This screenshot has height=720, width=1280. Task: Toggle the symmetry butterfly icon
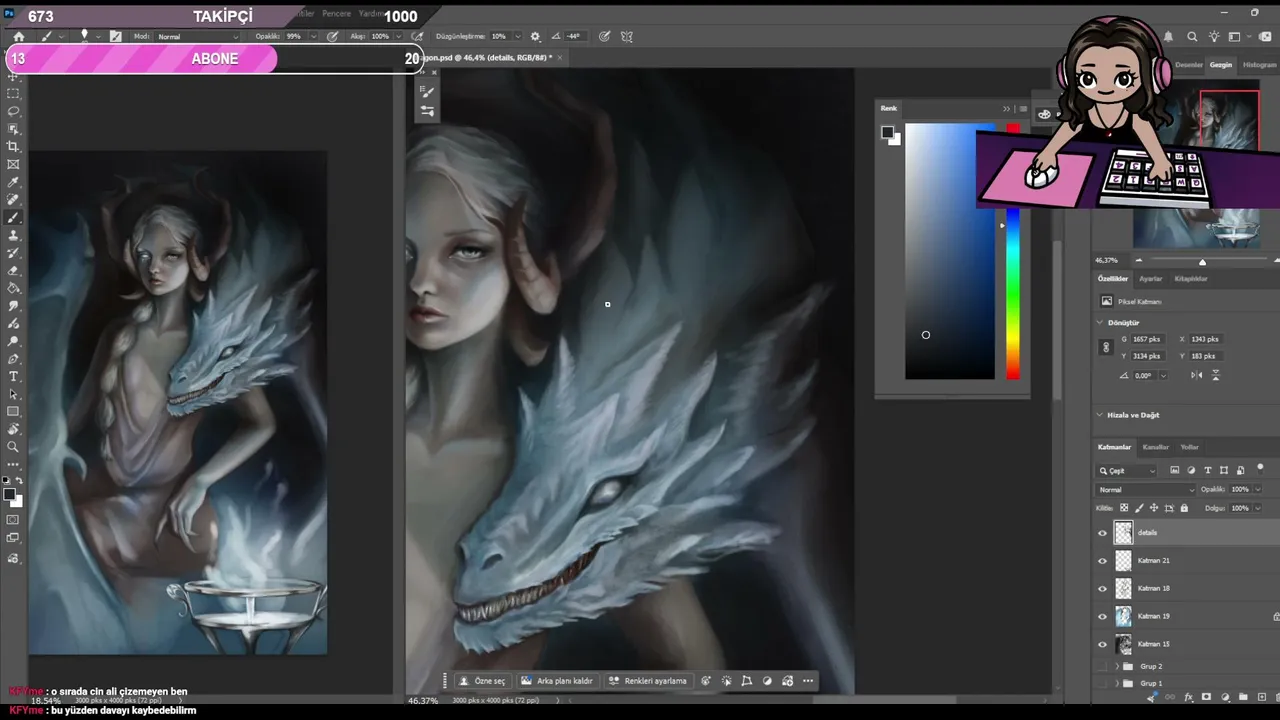(x=627, y=37)
